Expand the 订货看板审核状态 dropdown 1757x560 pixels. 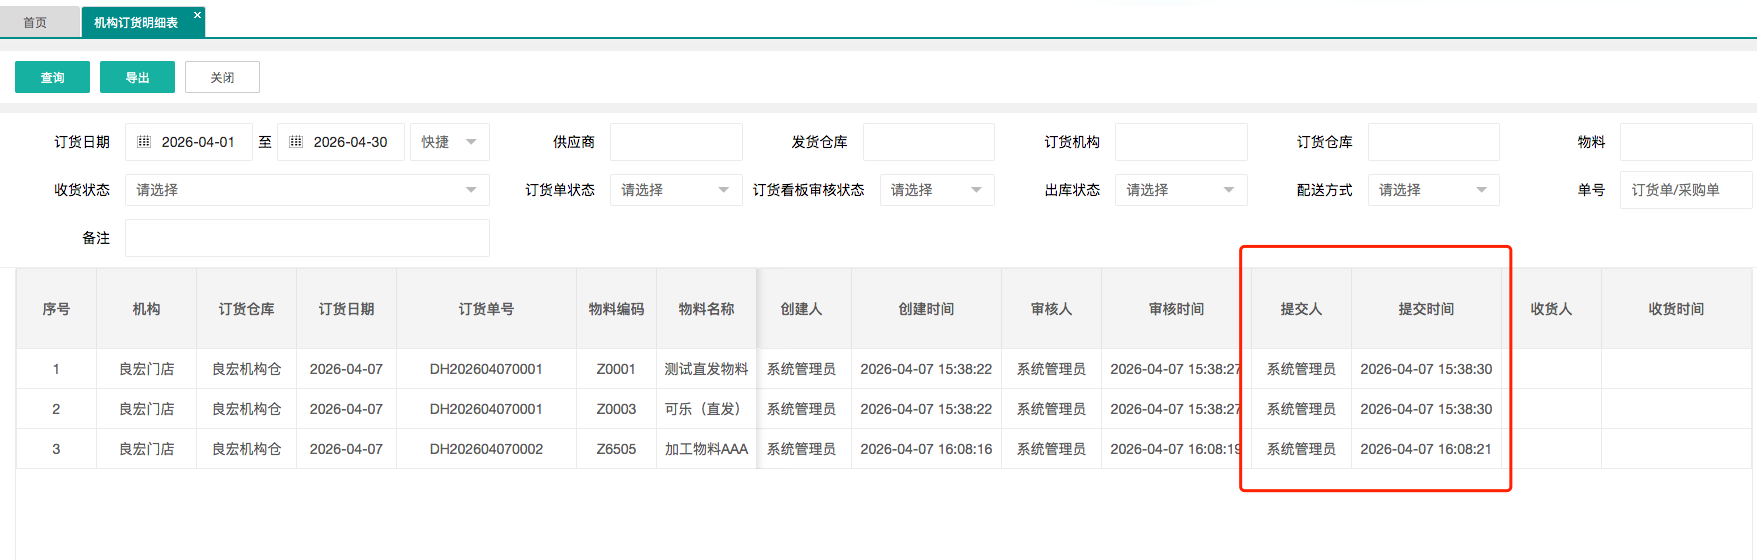(937, 190)
